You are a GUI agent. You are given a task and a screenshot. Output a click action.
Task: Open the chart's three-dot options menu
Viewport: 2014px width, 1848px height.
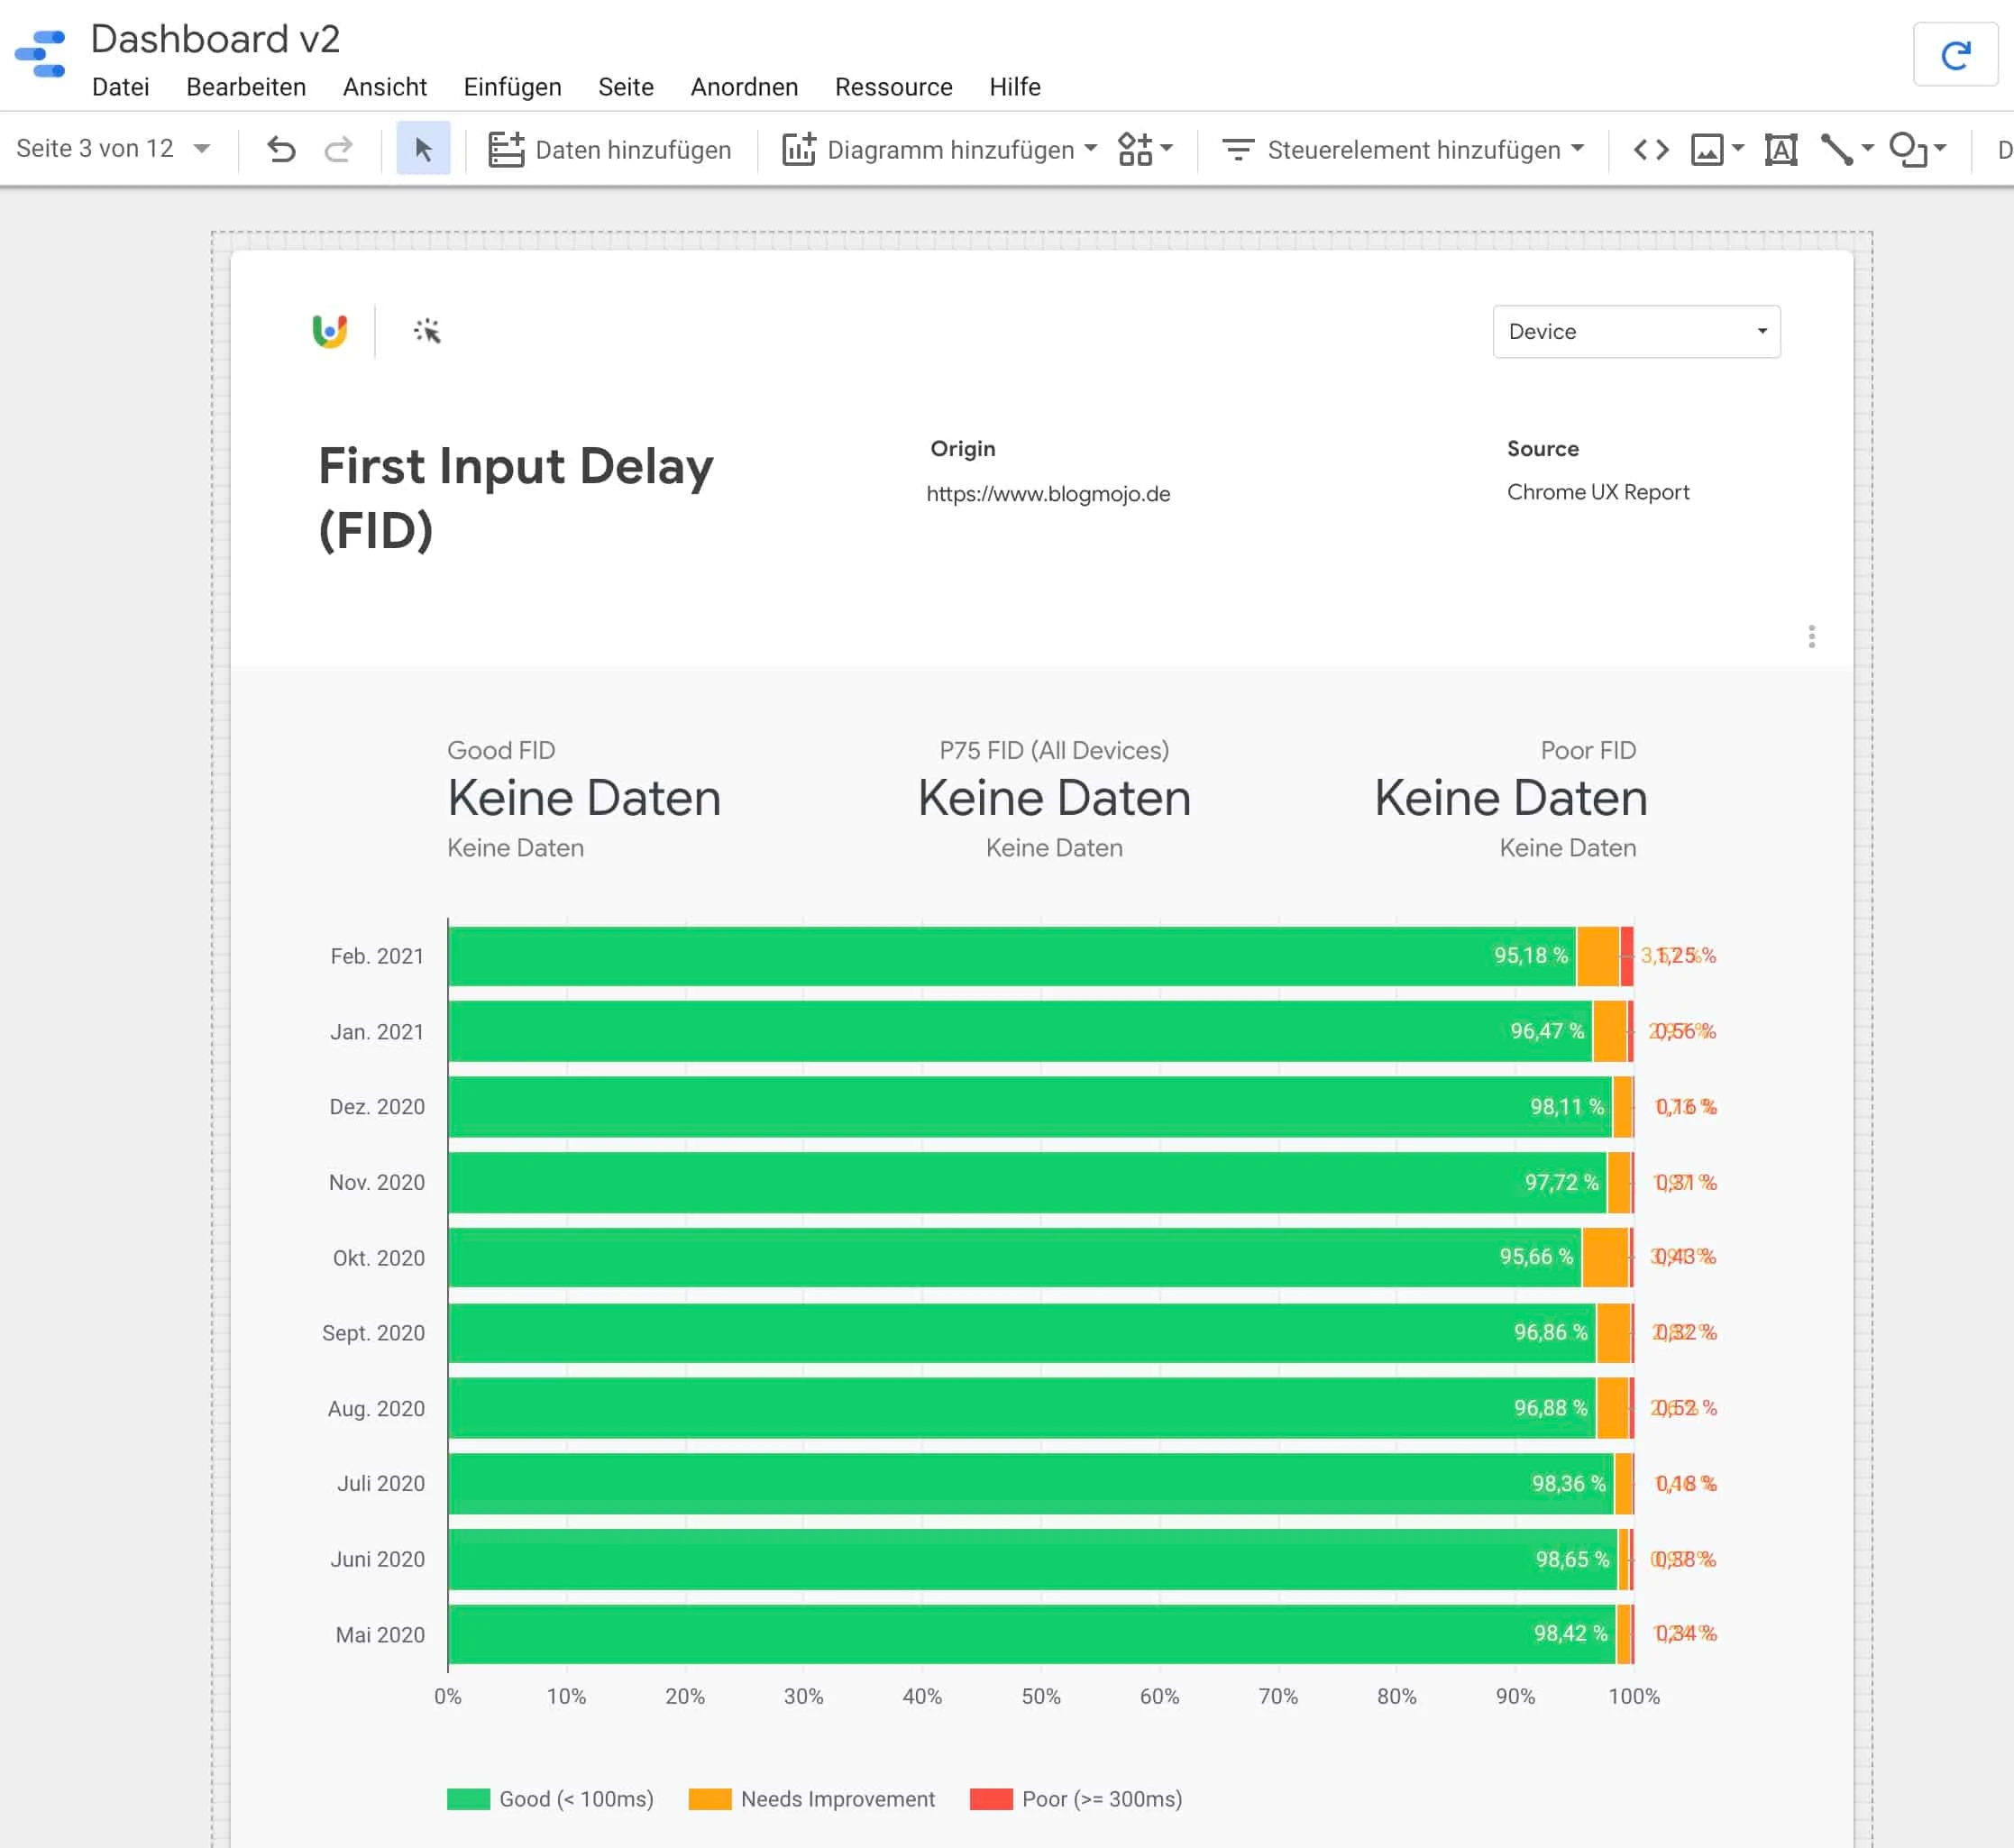tap(1812, 637)
